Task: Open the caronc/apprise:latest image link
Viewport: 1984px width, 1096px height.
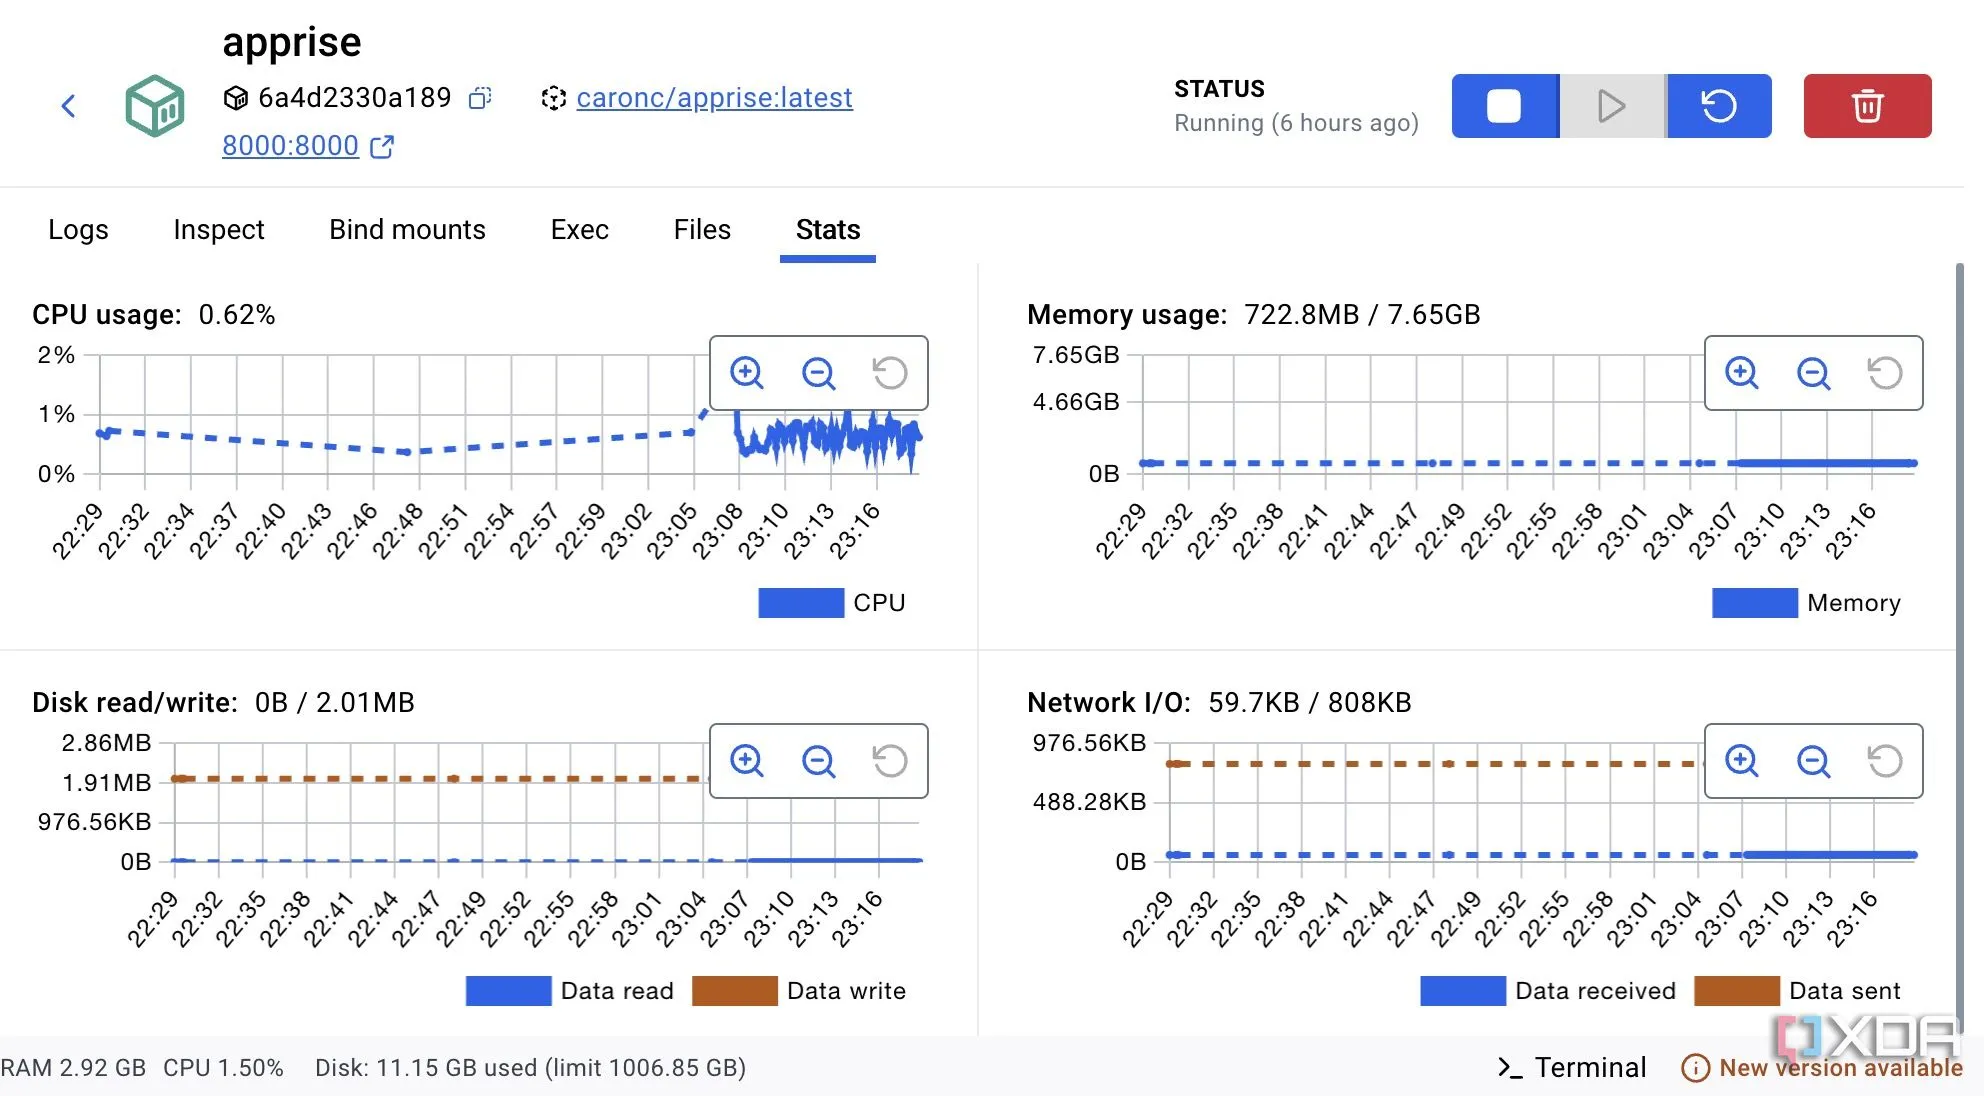Action: [x=714, y=98]
